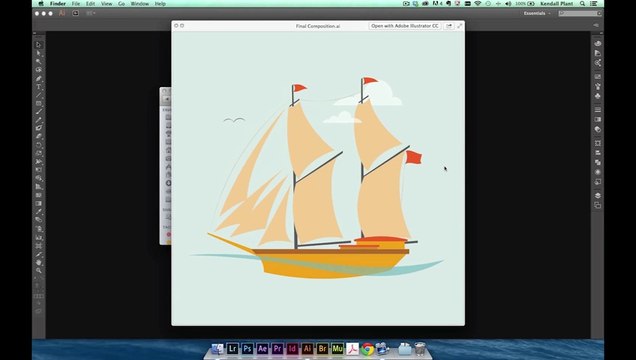Open the Finder menu
636x360 pixels.
point(58,4)
